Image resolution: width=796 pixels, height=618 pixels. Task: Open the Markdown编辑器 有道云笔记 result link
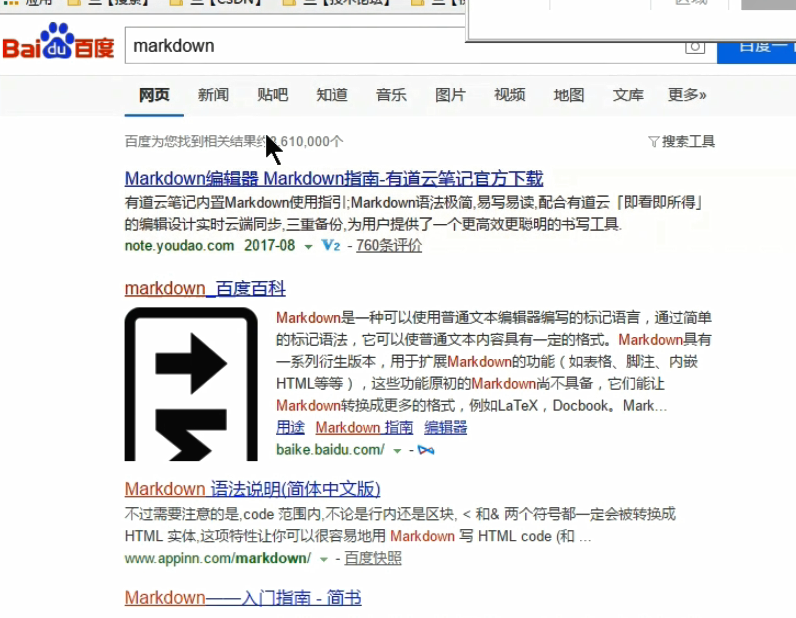click(x=334, y=179)
